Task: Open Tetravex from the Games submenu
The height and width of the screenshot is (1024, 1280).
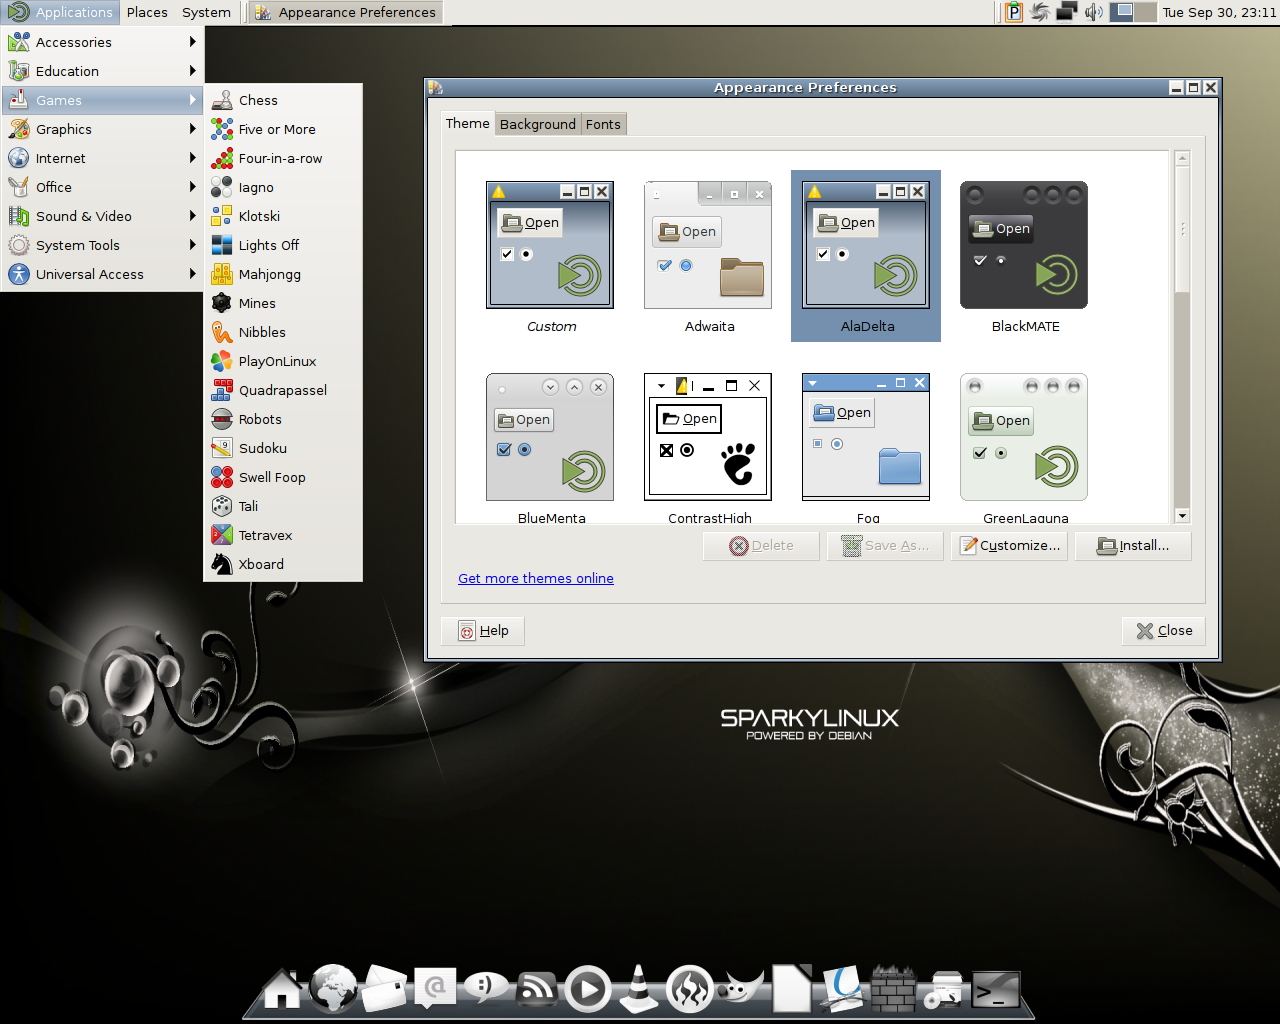Action: click(283, 535)
